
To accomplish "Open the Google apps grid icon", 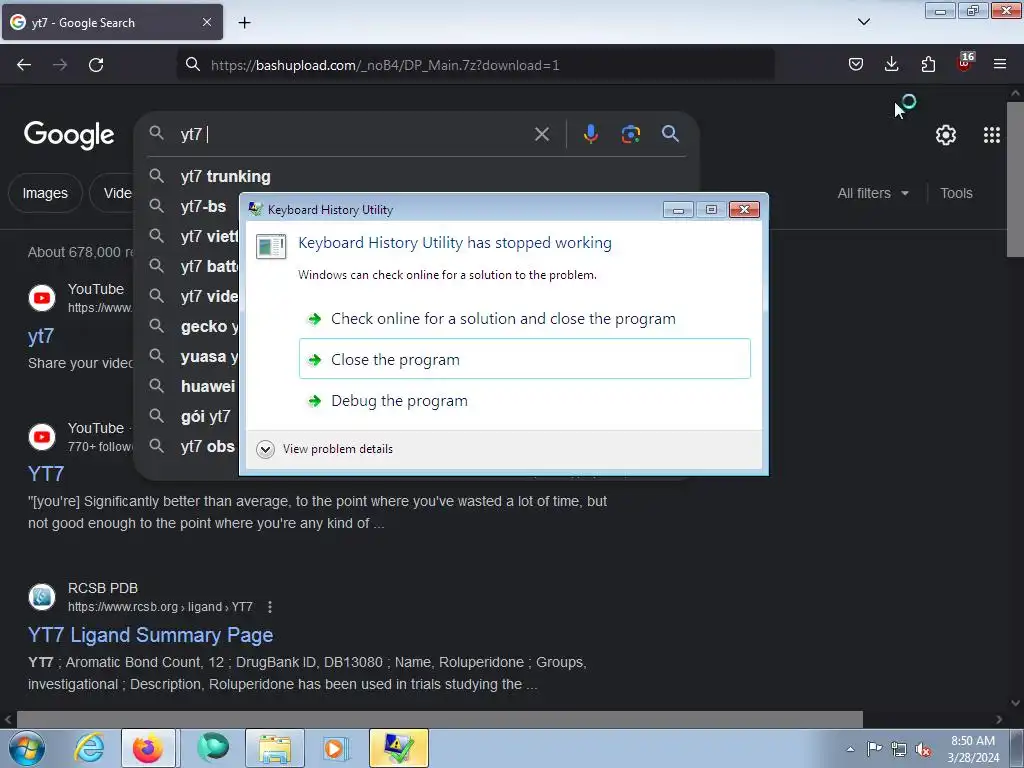I will pos(991,135).
